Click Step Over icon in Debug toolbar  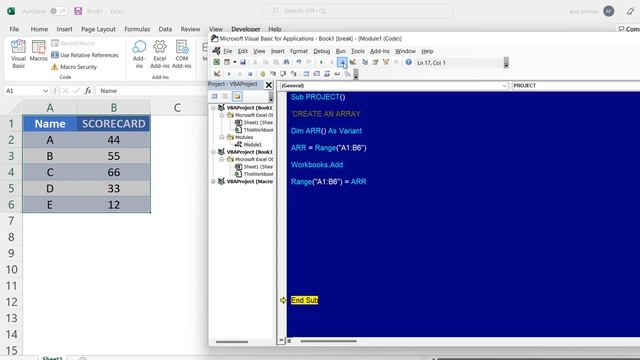[283, 74]
